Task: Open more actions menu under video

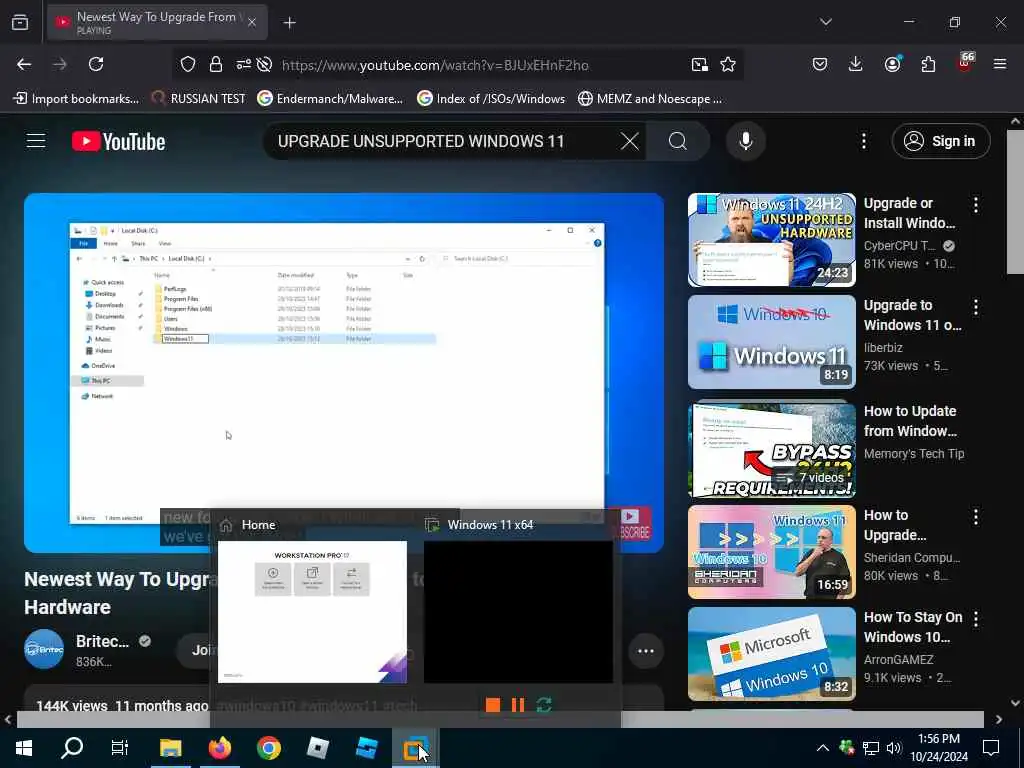Action: pos(646,650)
